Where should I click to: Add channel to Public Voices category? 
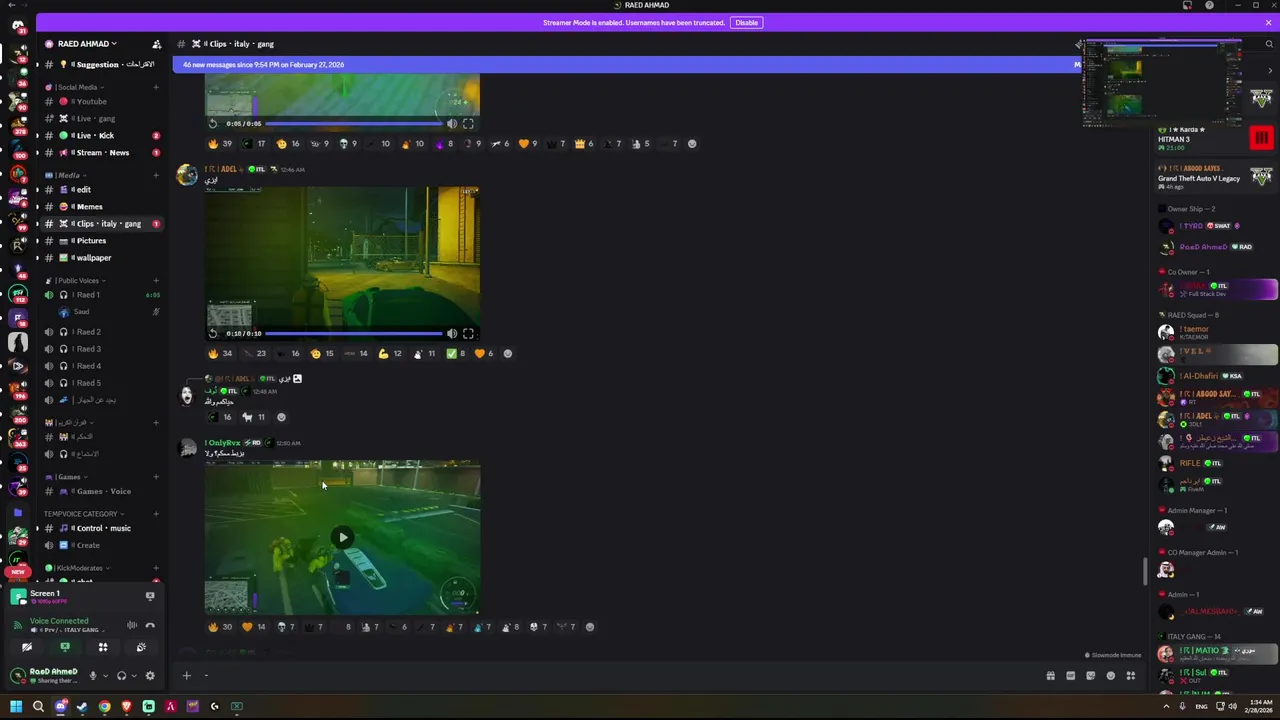click(155, 281)
